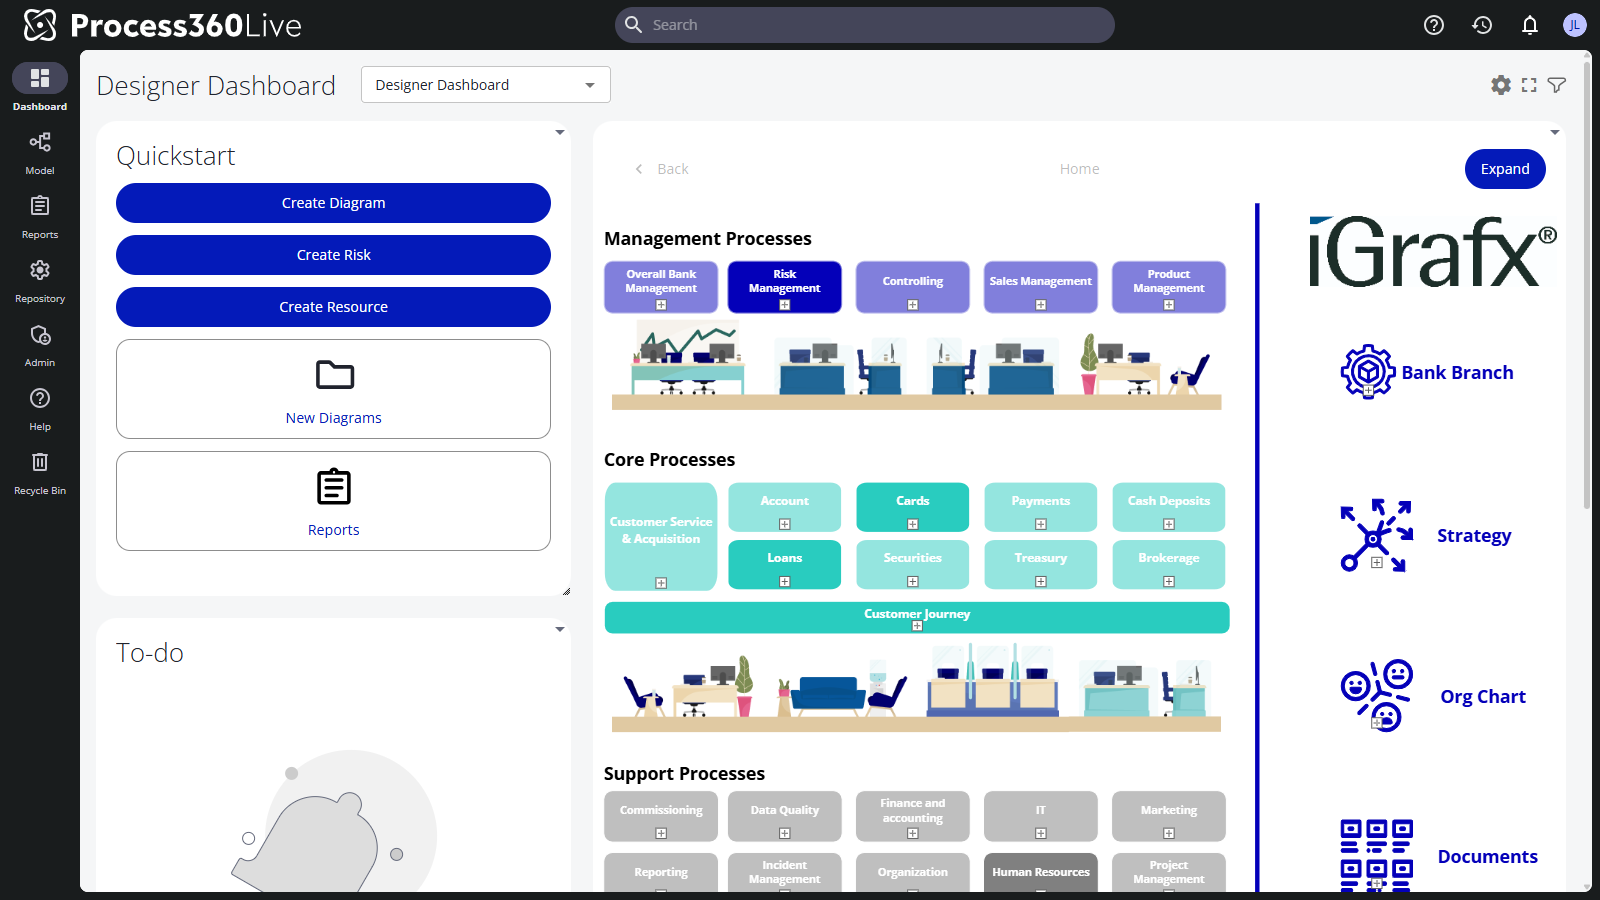
Task: Open the Commissioning support process box
Action: point(661,817)
